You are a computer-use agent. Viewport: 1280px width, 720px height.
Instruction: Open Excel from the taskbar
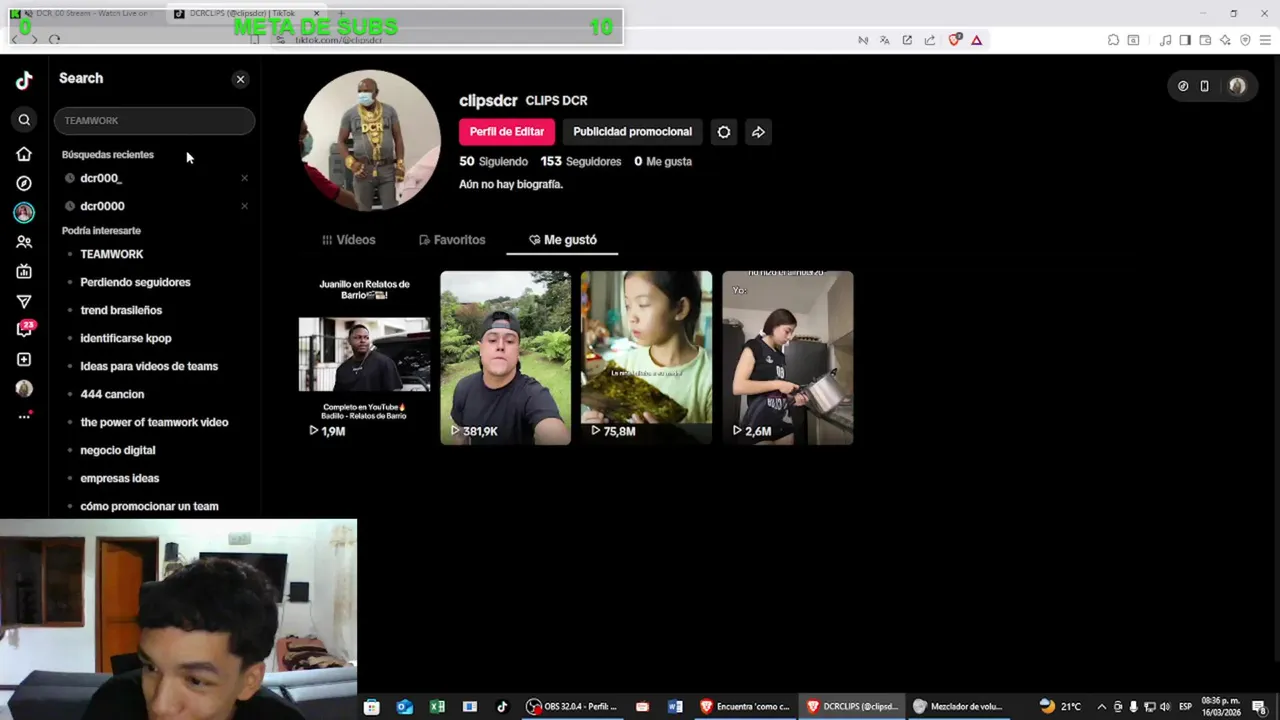coord(437,706)
